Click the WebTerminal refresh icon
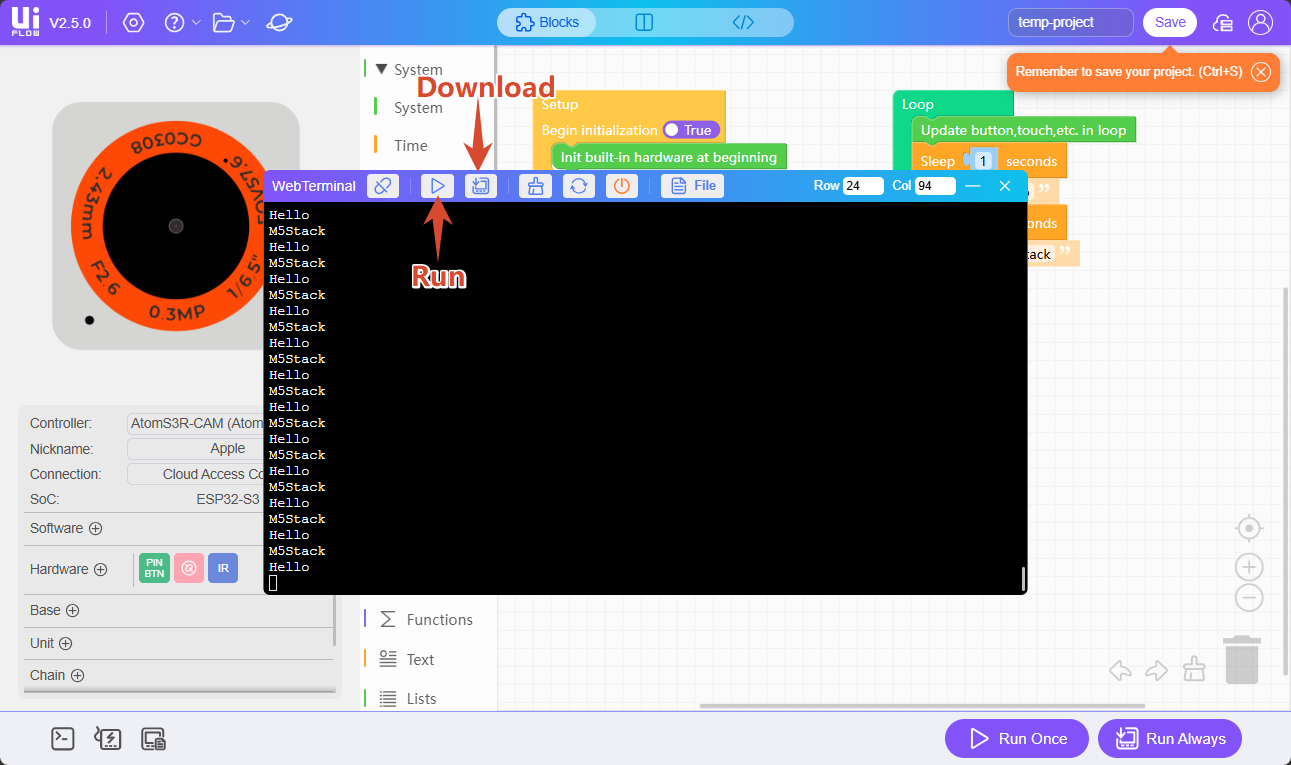This screenshot has height=765, width=1291. 579,186
